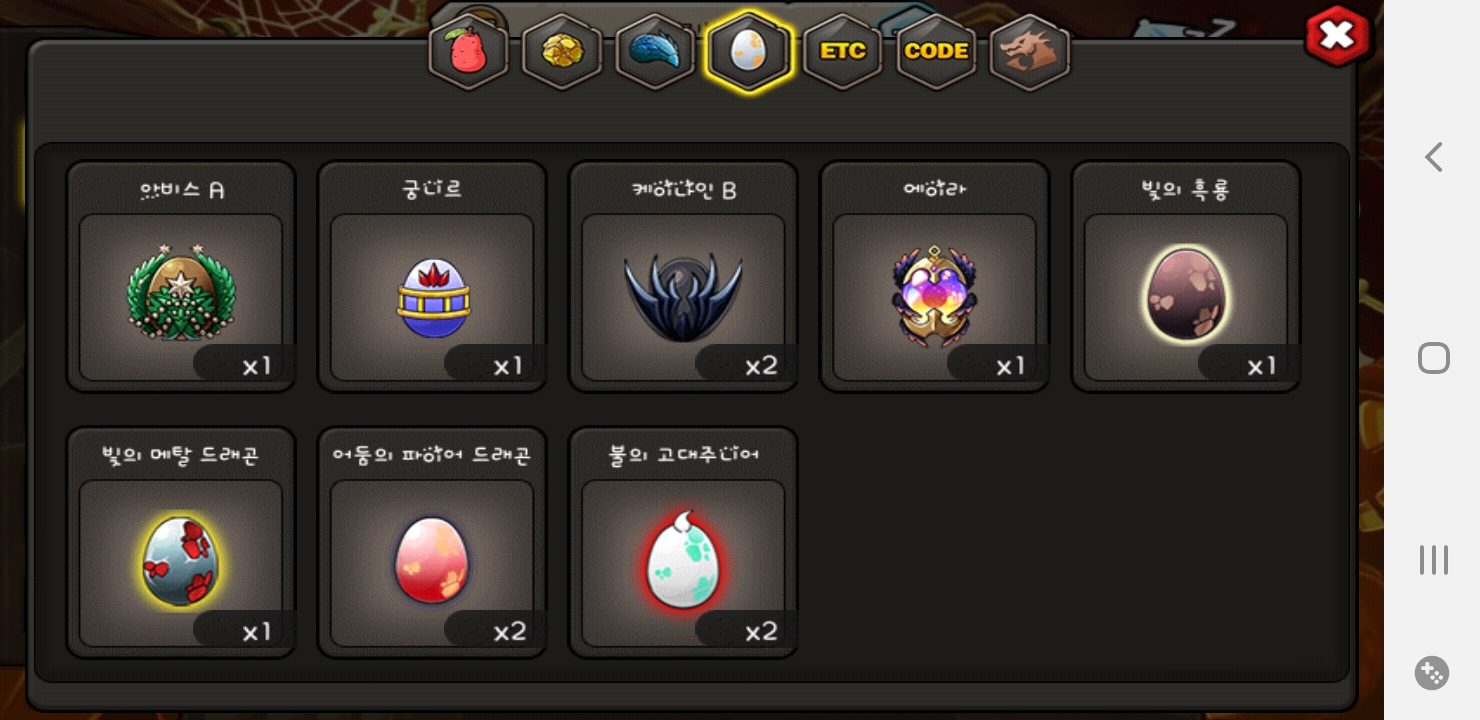The width and height of the screenshot is (1480, 720).
Task: Tap the Android home button
Action: 1434,358
